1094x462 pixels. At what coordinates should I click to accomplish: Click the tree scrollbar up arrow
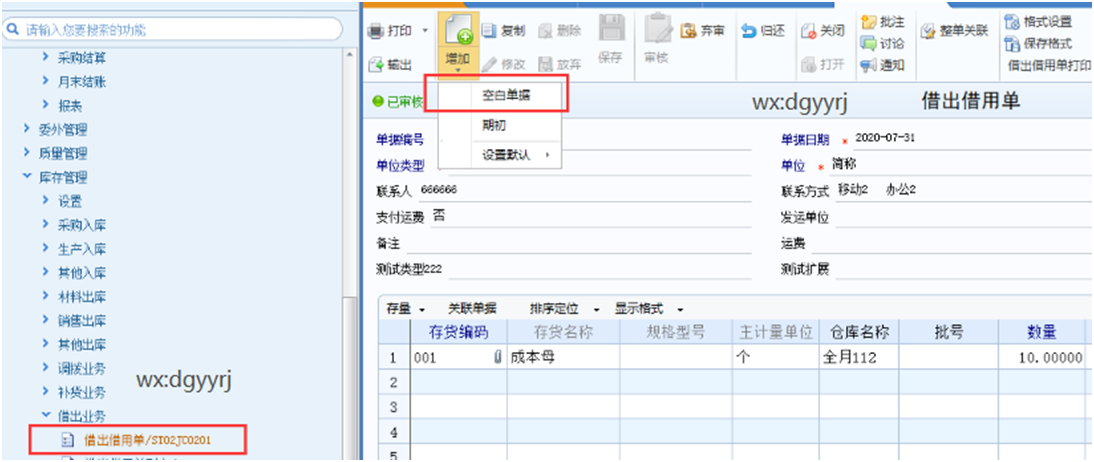[x=351, y=55]
